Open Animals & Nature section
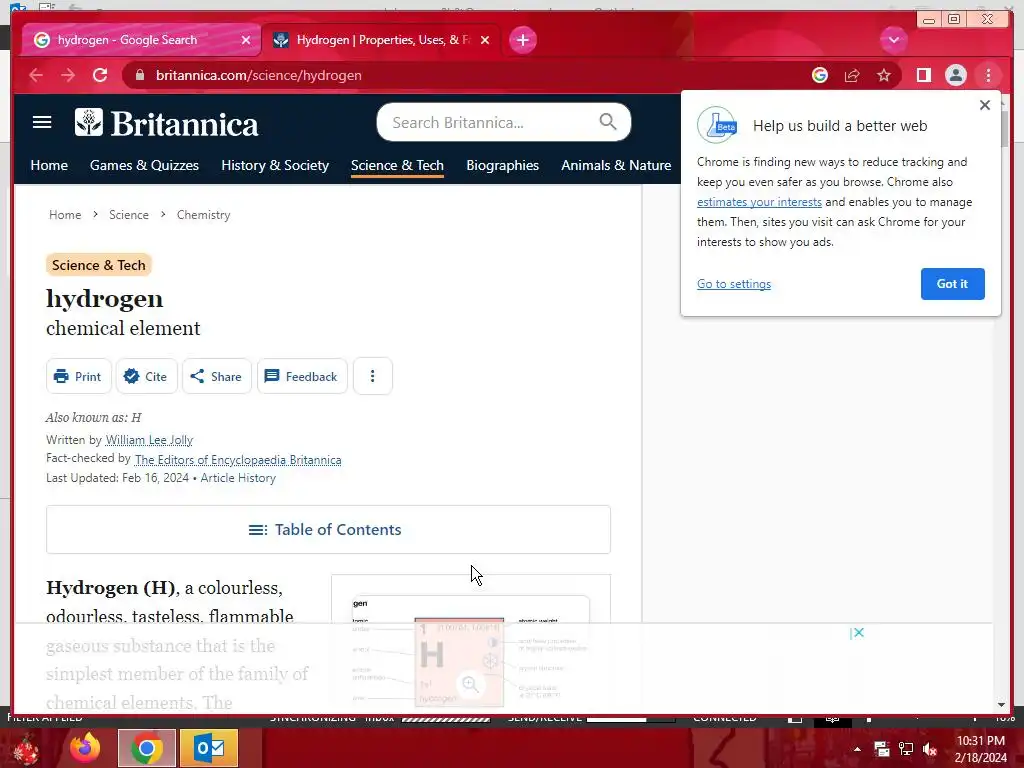The height and width of the screenshot is (768, 1024). 616,165
